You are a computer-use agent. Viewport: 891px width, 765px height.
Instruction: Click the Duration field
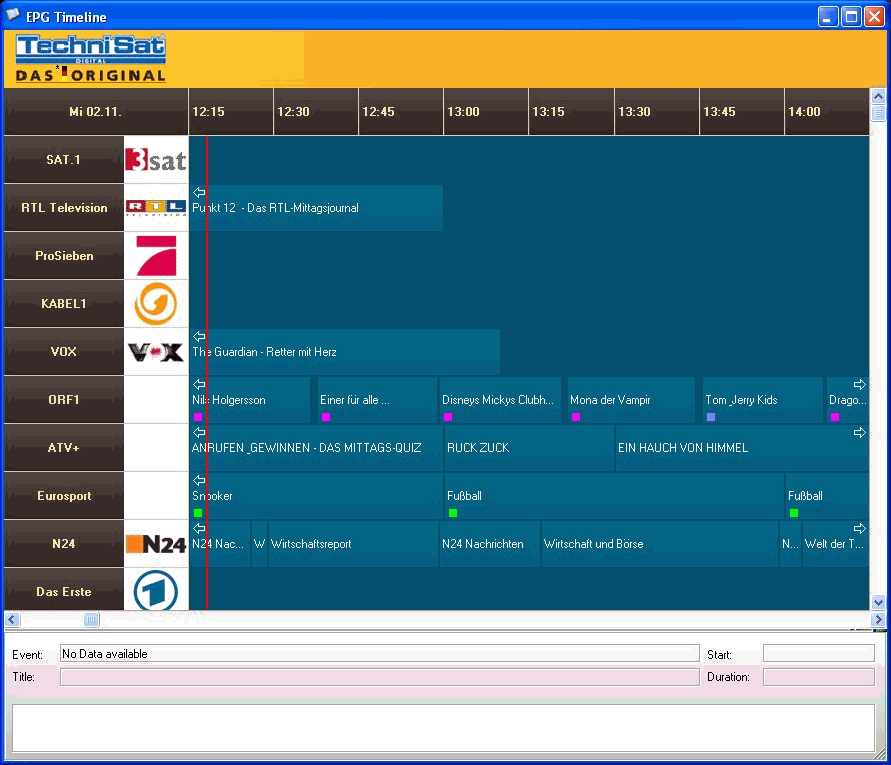pyautogui.click(x=818, y=677)
